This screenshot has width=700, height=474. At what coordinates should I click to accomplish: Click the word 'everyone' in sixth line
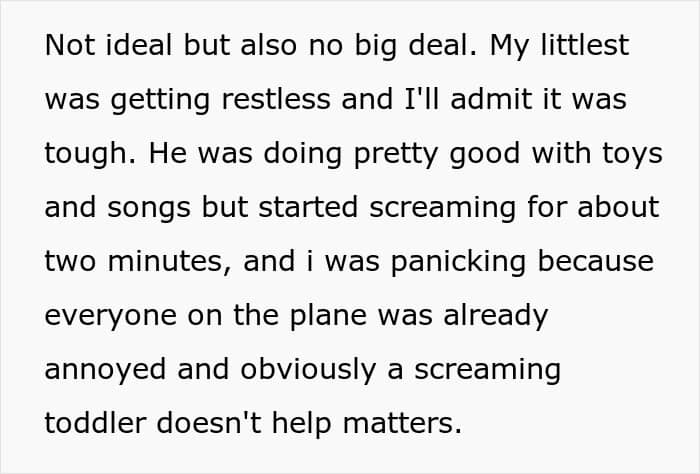[x=111, y=316]
